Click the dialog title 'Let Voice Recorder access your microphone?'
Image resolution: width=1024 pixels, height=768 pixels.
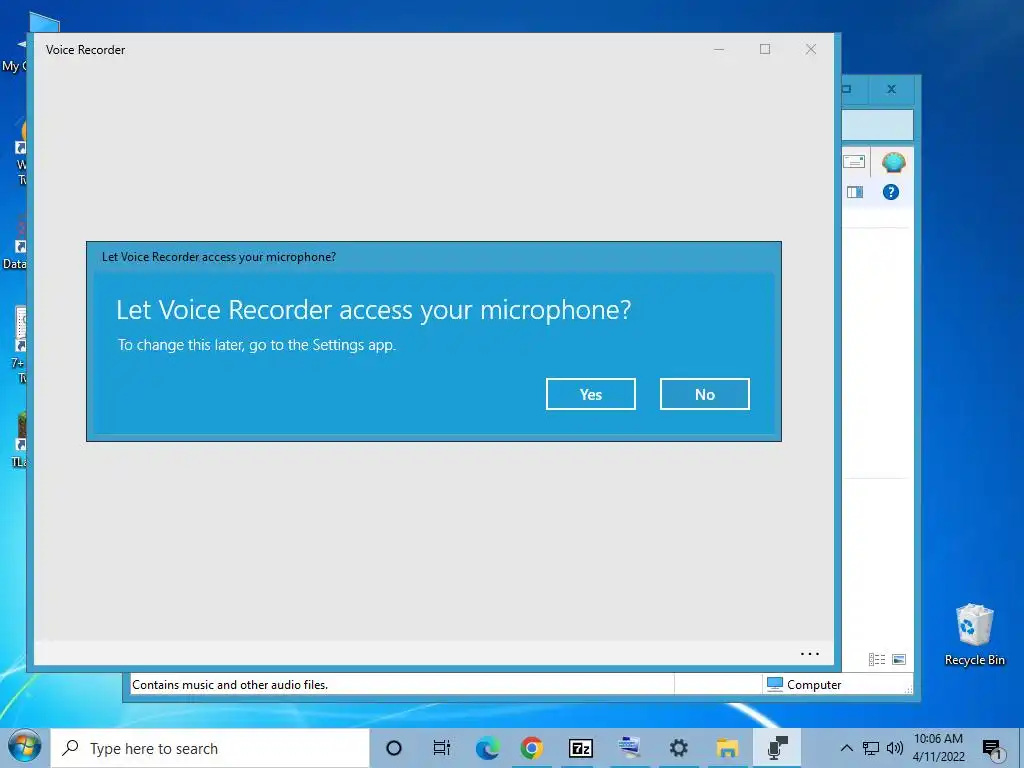tap(219, 257)
